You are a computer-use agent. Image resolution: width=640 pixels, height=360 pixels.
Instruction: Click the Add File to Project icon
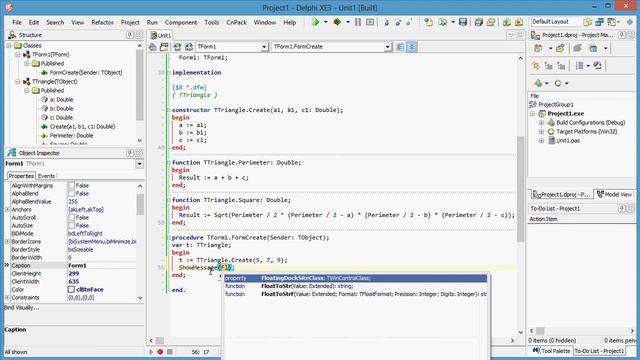click(507, 22)
